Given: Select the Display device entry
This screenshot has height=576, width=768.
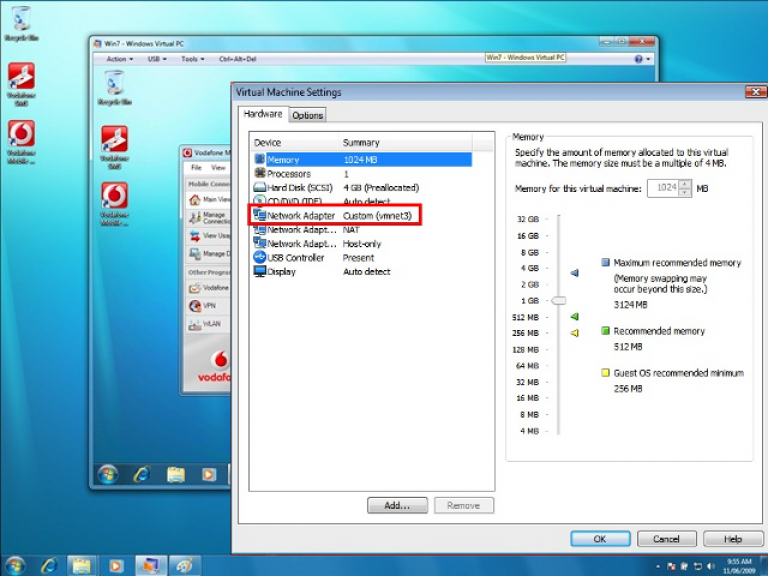Looking at the screenshot, I should (281, 271).
